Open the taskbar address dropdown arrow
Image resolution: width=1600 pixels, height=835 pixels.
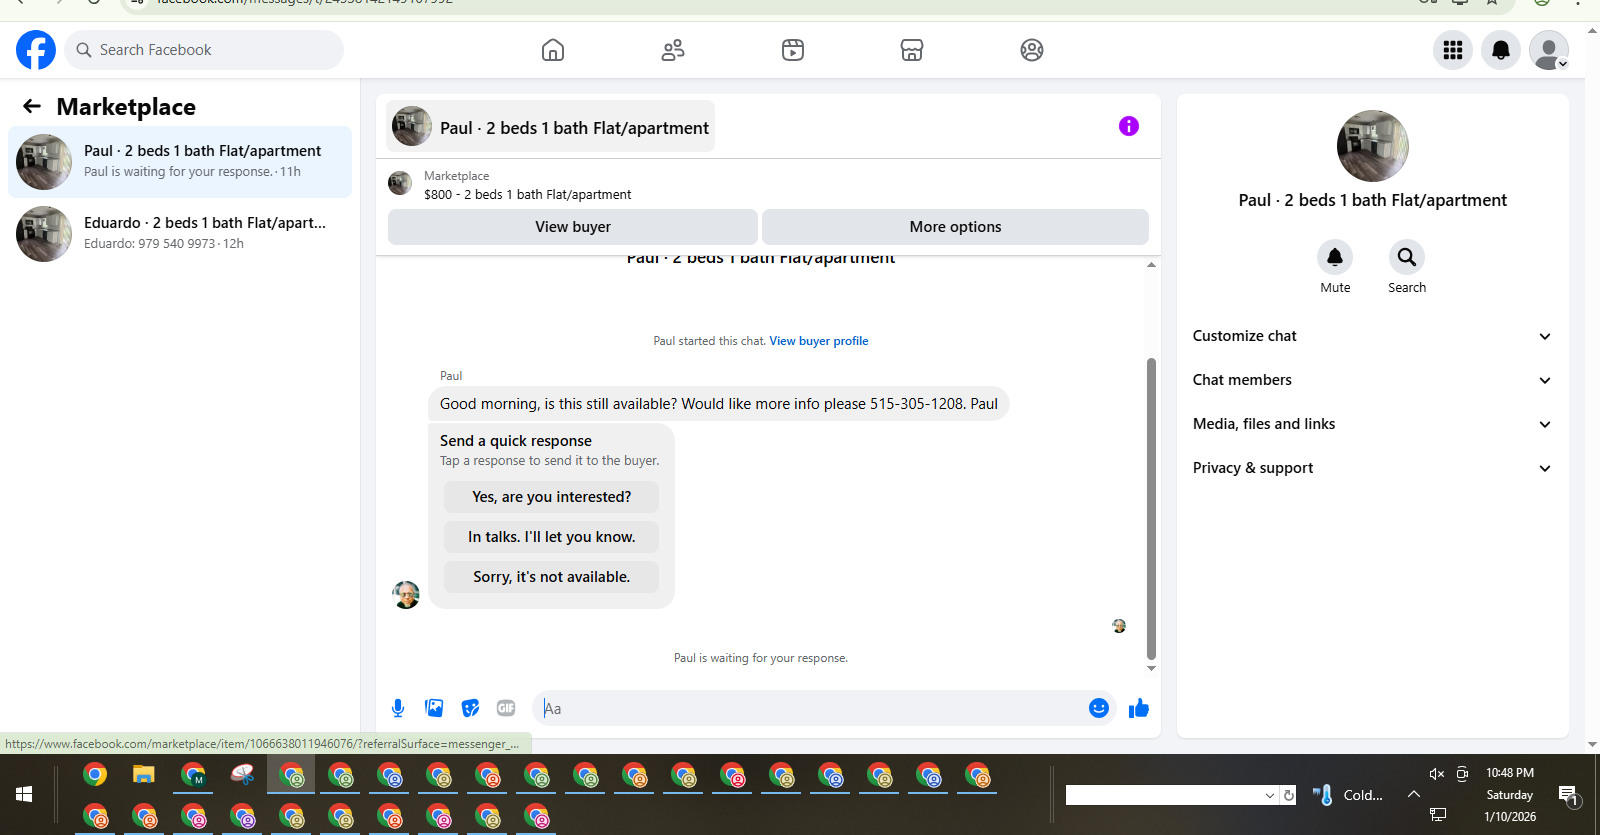[1270, 795]
